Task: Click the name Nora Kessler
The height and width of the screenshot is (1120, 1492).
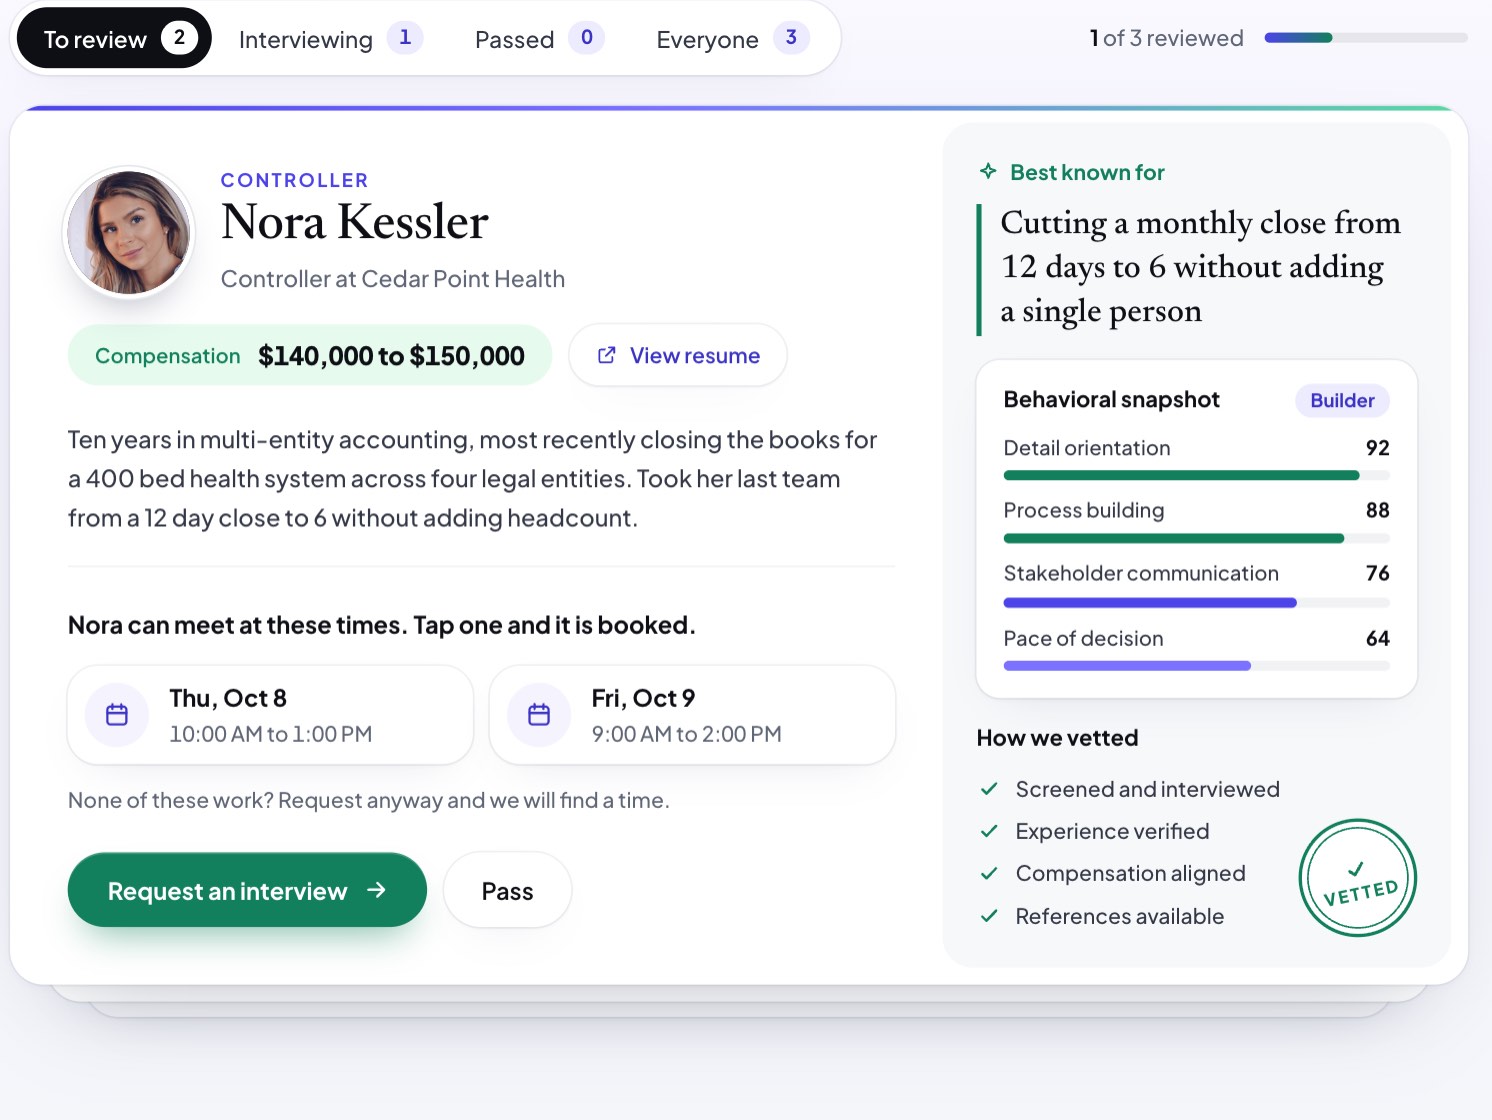Action: [x=355, y=222]
